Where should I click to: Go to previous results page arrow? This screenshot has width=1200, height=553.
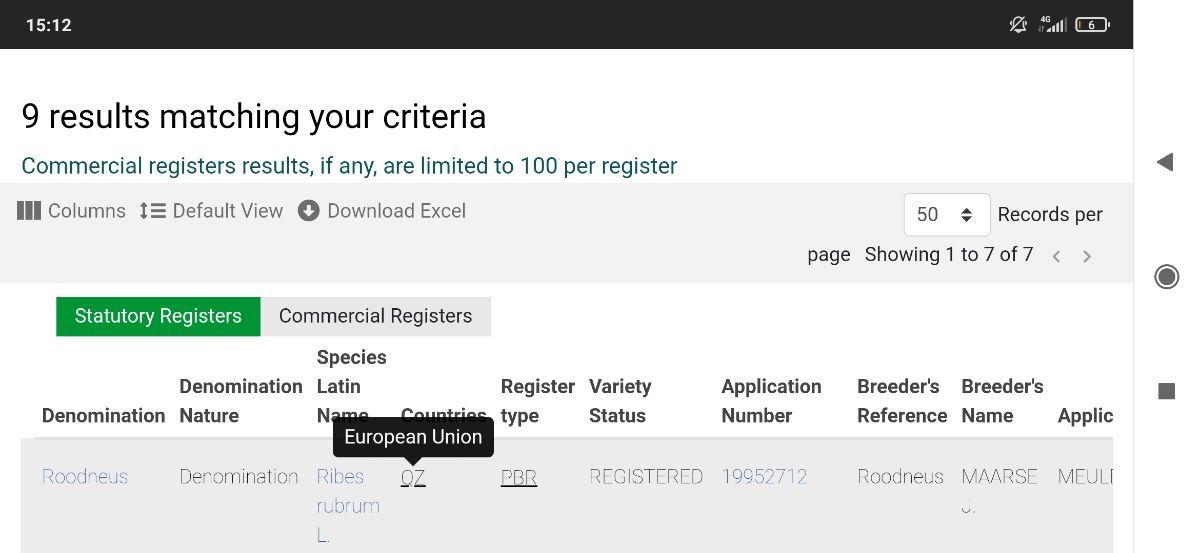pyautogui.click(x=1056, y=256)
